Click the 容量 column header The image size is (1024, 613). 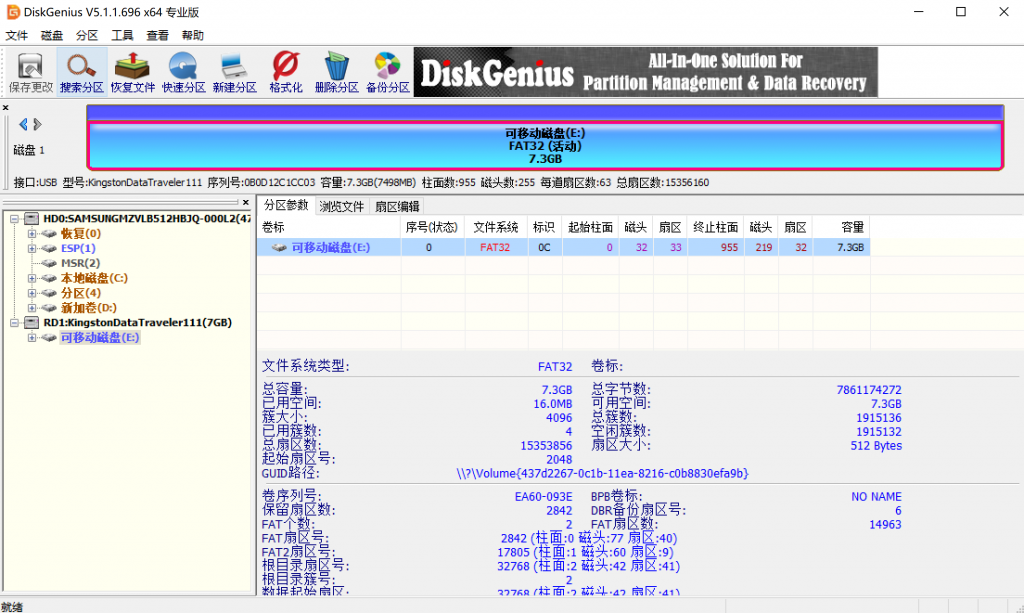[841, 227]
